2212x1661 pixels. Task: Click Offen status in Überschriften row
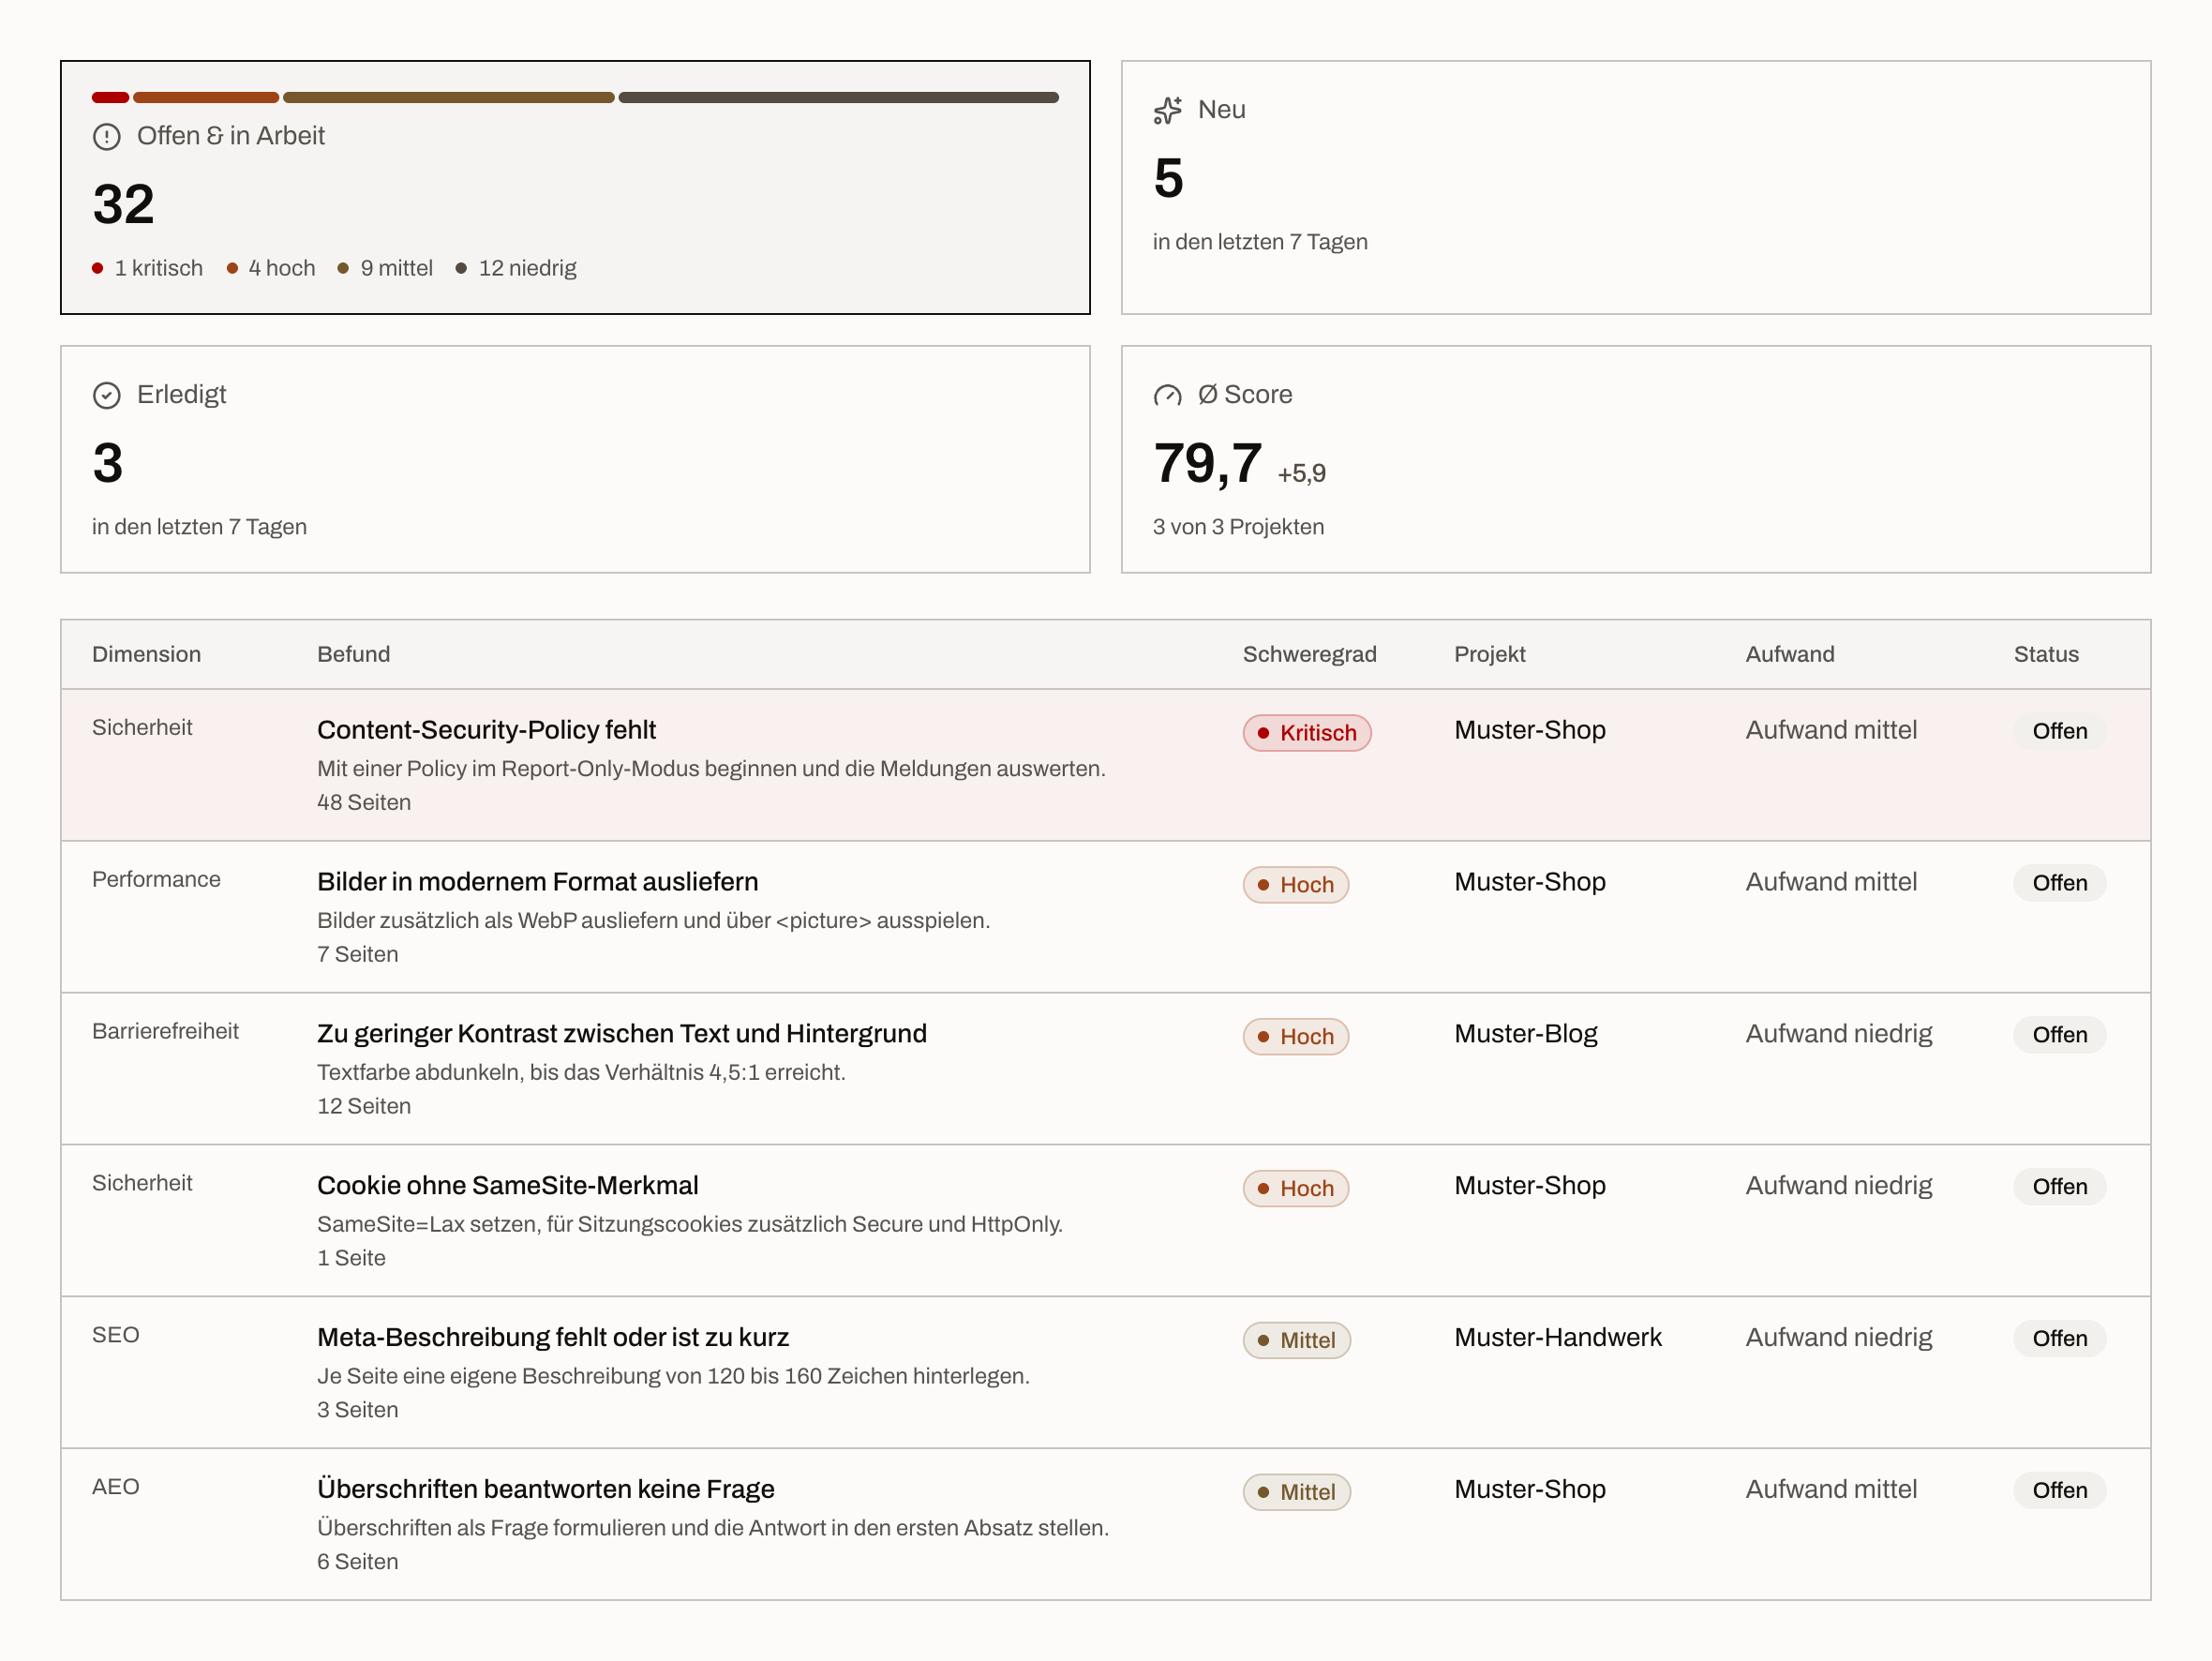point(2059,1491)
